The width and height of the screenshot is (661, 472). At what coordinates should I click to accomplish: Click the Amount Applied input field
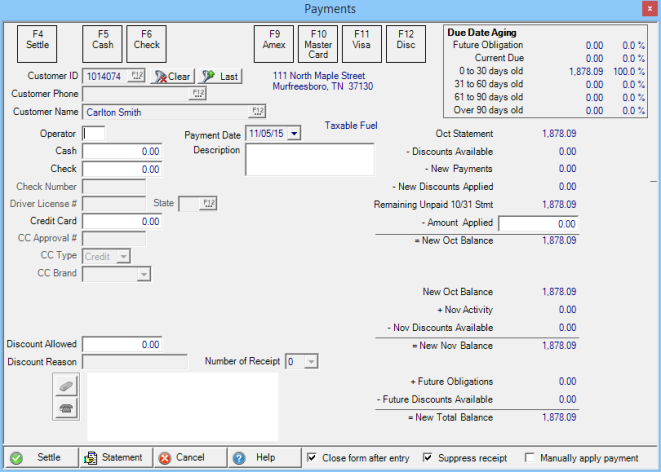click(x=536, y=223)
